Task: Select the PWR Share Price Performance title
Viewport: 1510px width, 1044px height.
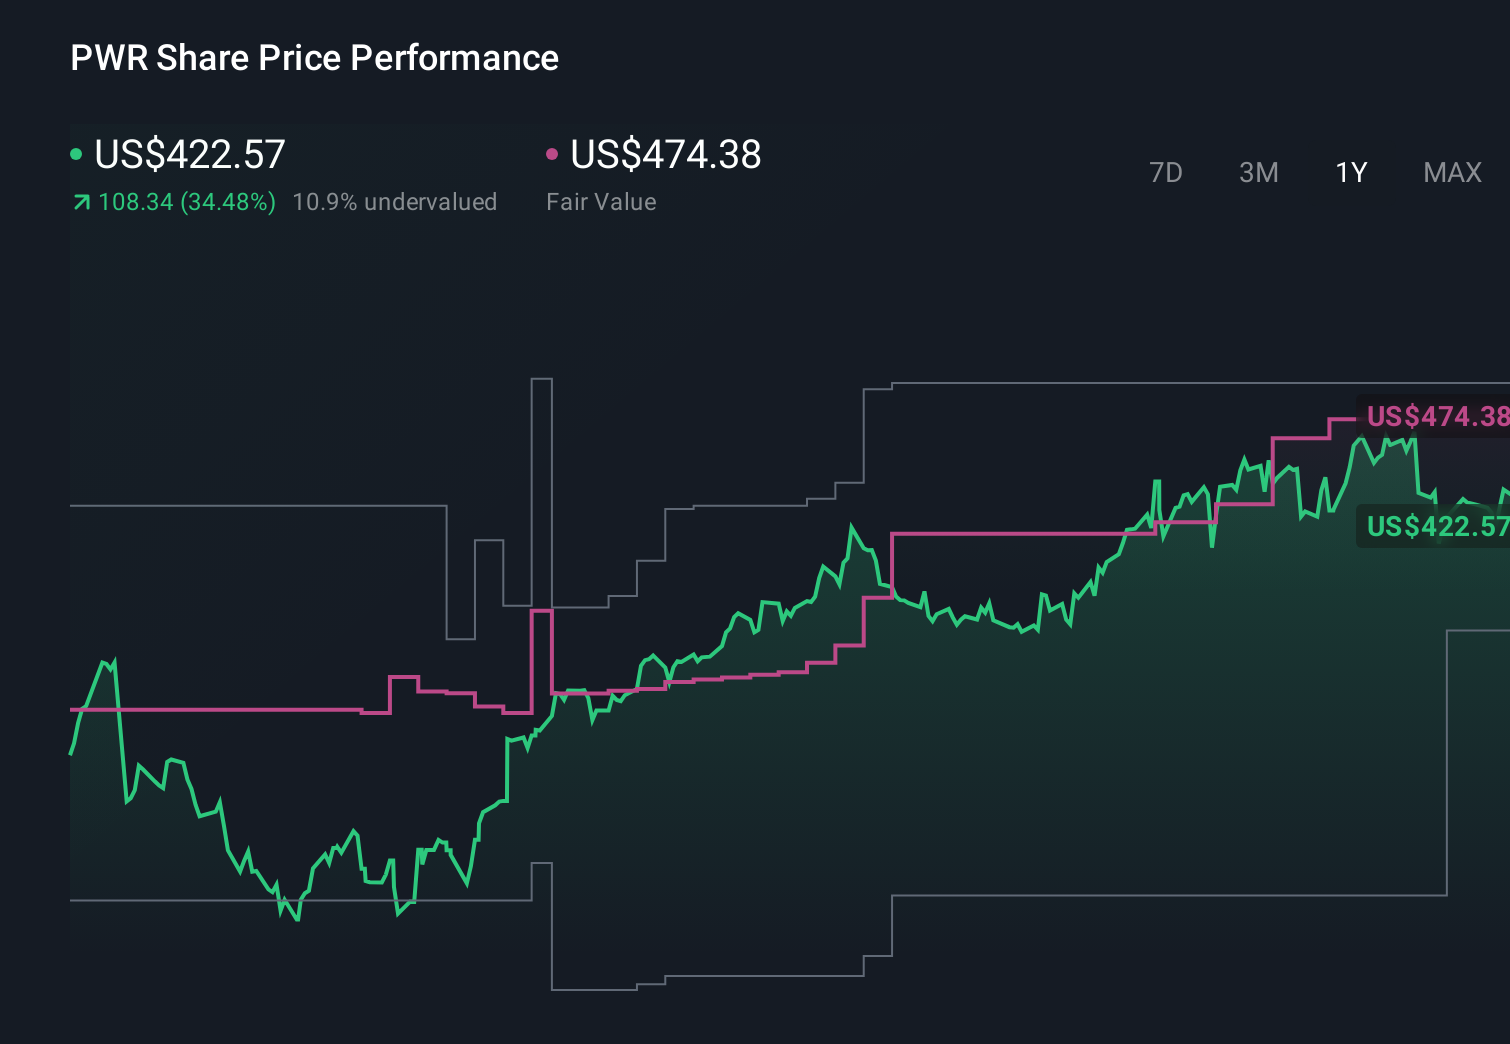Action: (313, 57)
